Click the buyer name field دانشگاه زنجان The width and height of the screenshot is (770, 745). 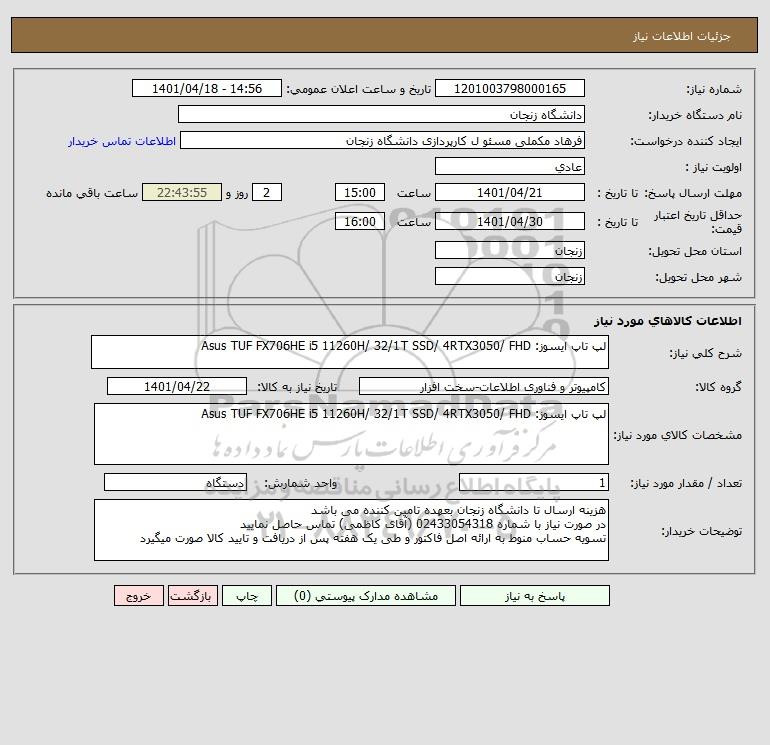pyautogui.click(x=381, y=114)
